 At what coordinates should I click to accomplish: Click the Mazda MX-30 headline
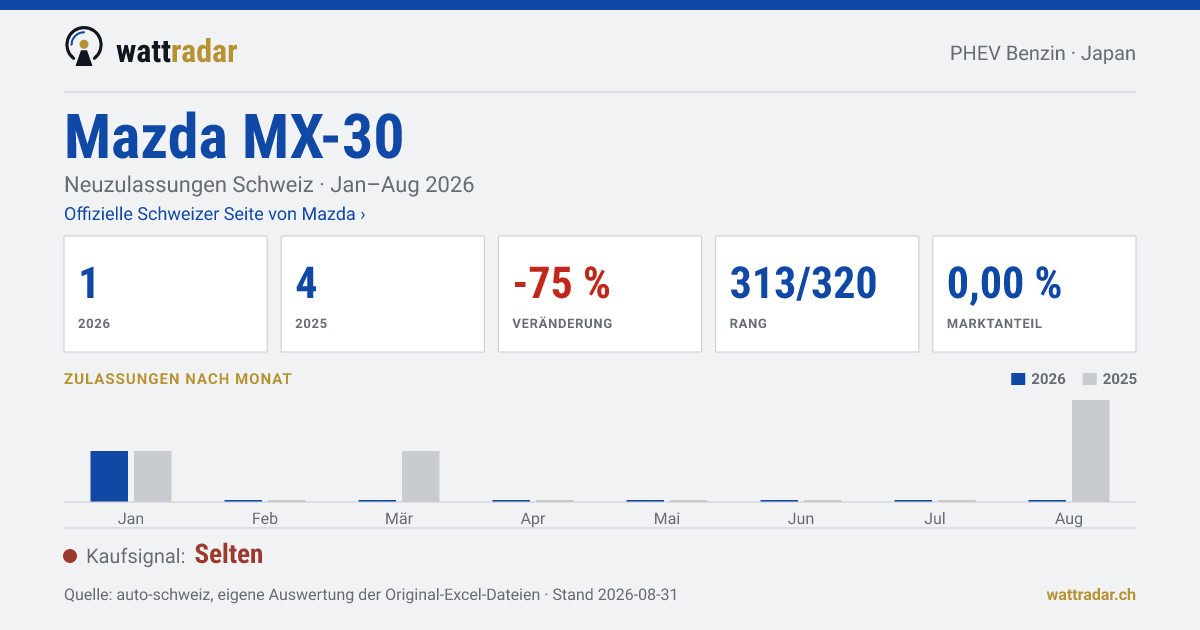tap(234, 136)
